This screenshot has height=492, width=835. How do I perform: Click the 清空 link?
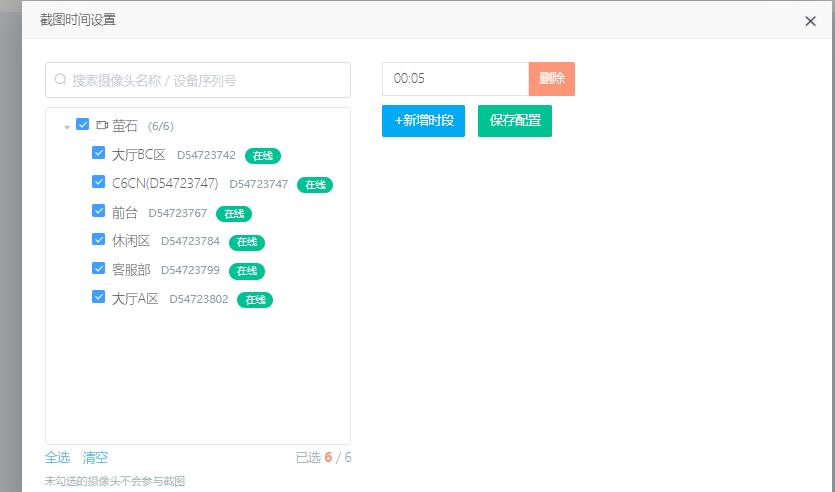95,457
